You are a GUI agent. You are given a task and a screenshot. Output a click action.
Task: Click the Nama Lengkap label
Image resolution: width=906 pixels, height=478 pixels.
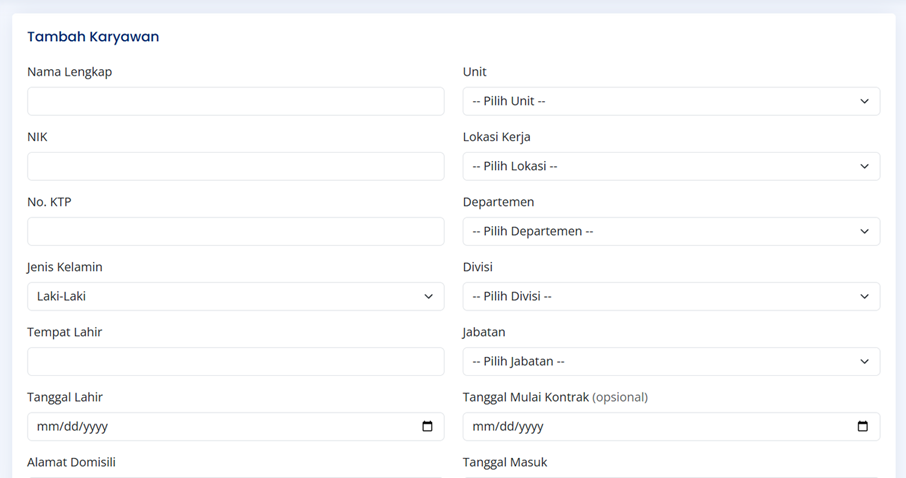[69, 72]
